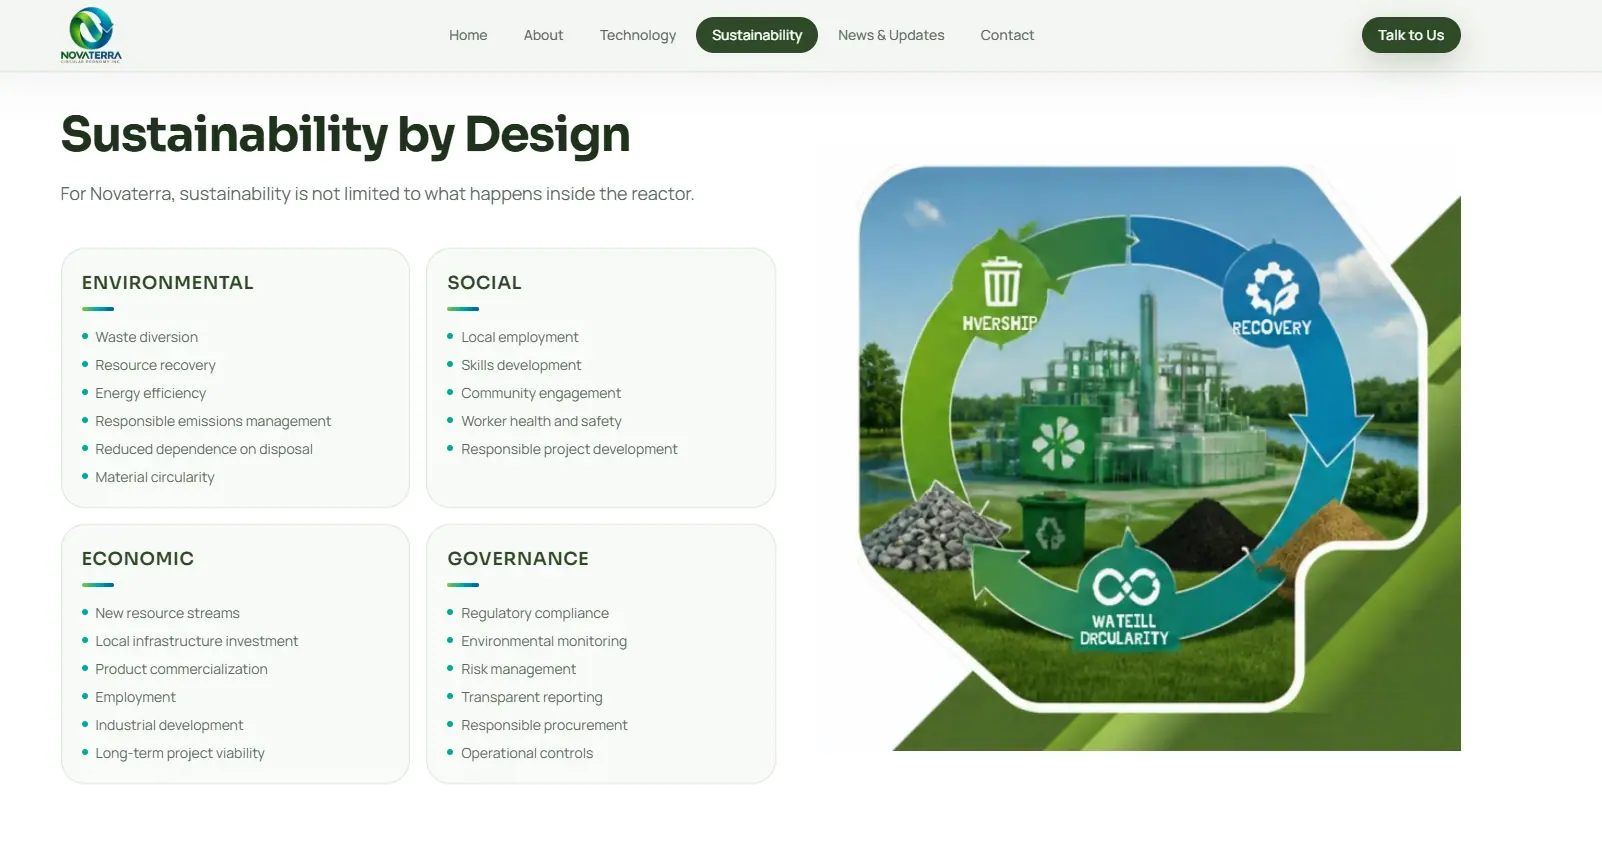The image size is (1602, 861).
Task: Go to the Home page
Action: (468, 35)
